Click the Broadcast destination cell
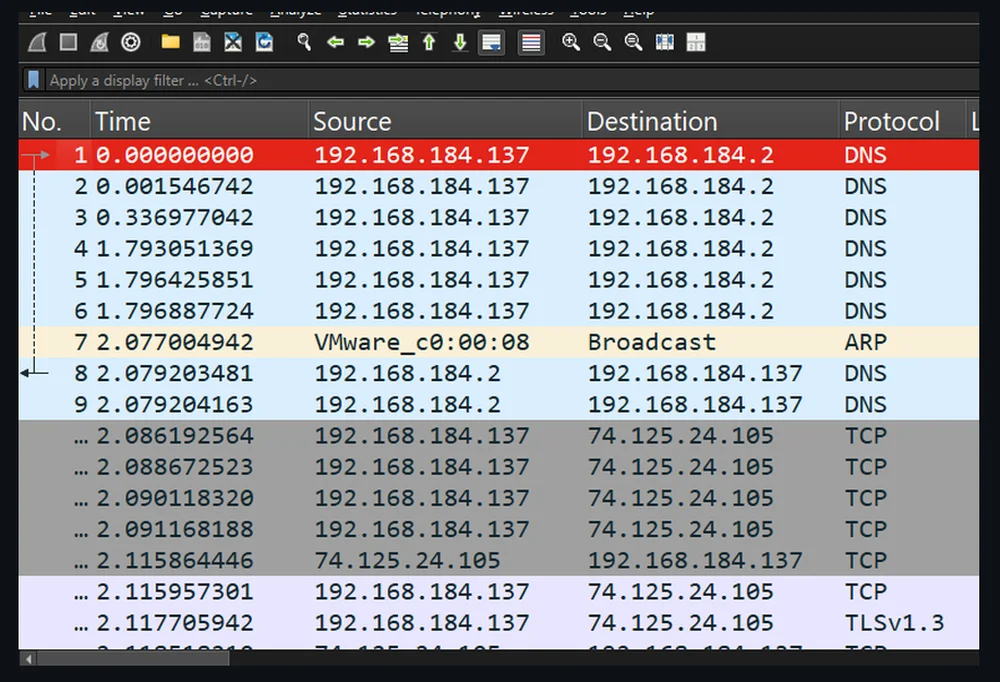This screenshot has width=1000, height=682. [652, 343]
